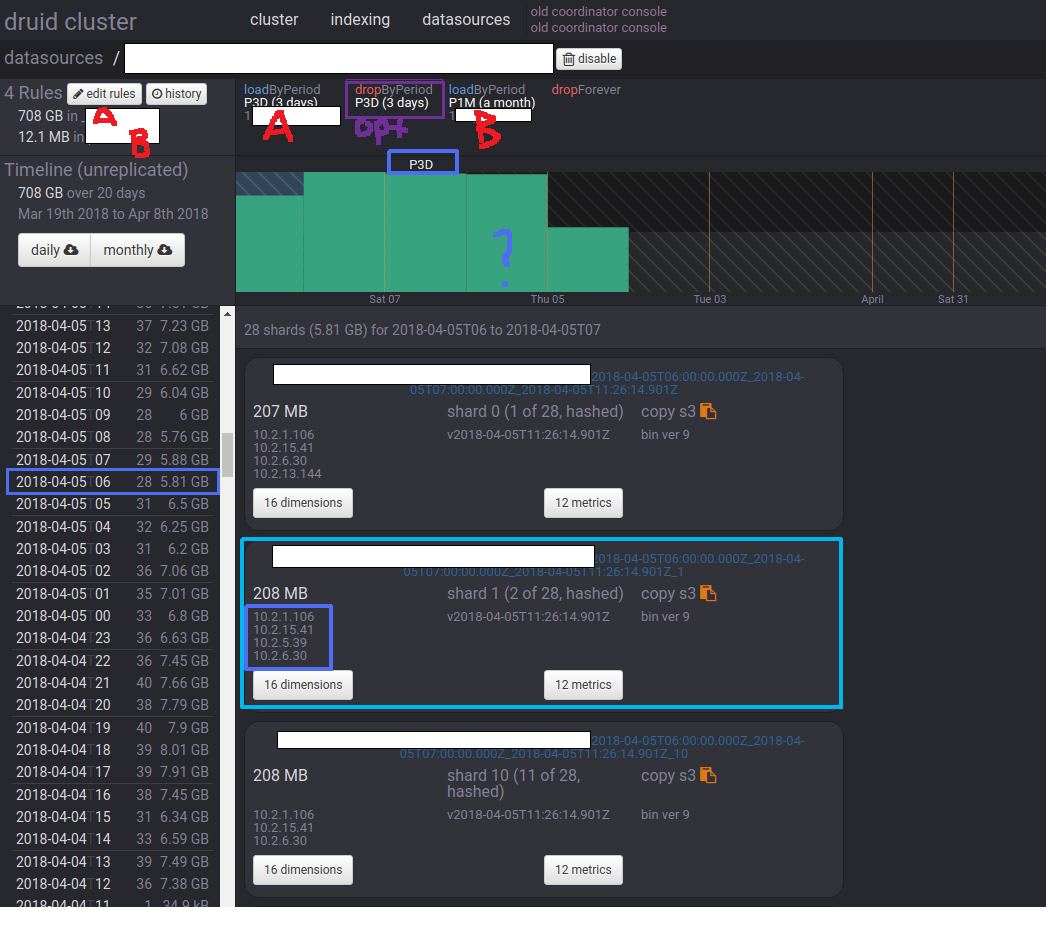This screenshot has width=1048, height=930.
Task: Click the P3D marker on timeline
Action: 422,164
